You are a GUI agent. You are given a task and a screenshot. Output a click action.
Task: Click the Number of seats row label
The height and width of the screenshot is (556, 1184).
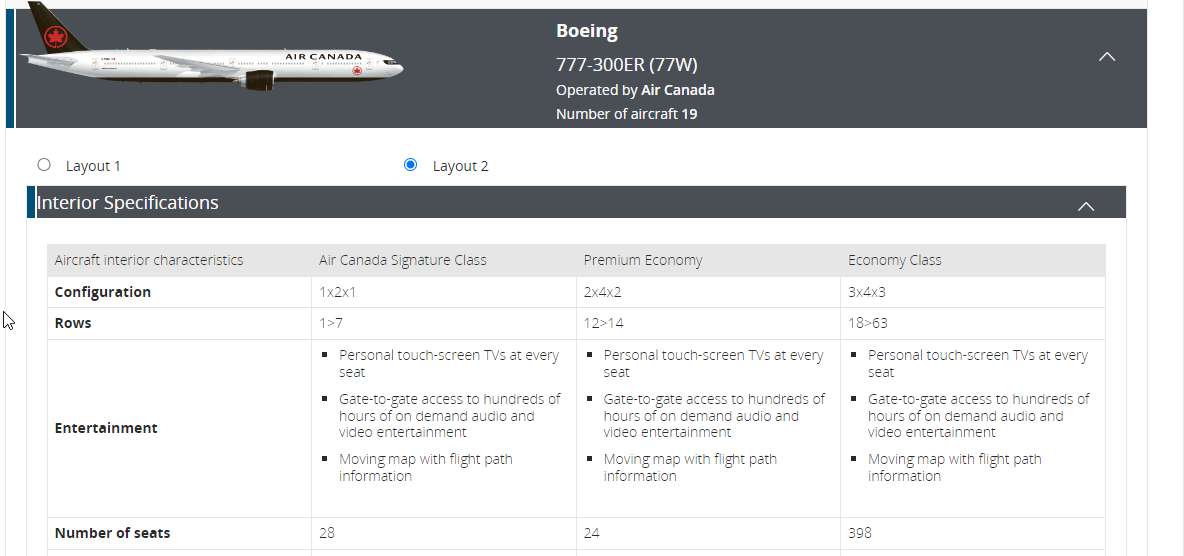pos(112,533)
